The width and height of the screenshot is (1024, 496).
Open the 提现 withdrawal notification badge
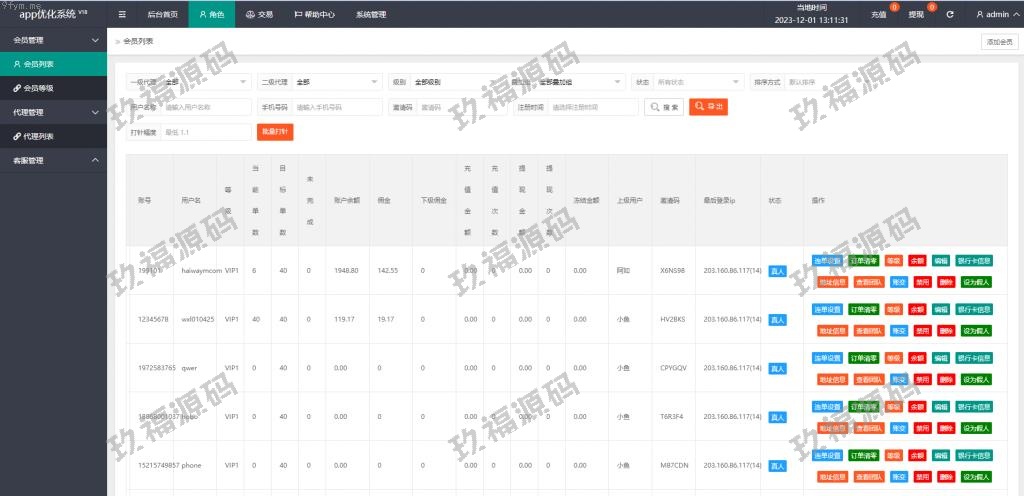pyautogui.click(x=916, y=15)
